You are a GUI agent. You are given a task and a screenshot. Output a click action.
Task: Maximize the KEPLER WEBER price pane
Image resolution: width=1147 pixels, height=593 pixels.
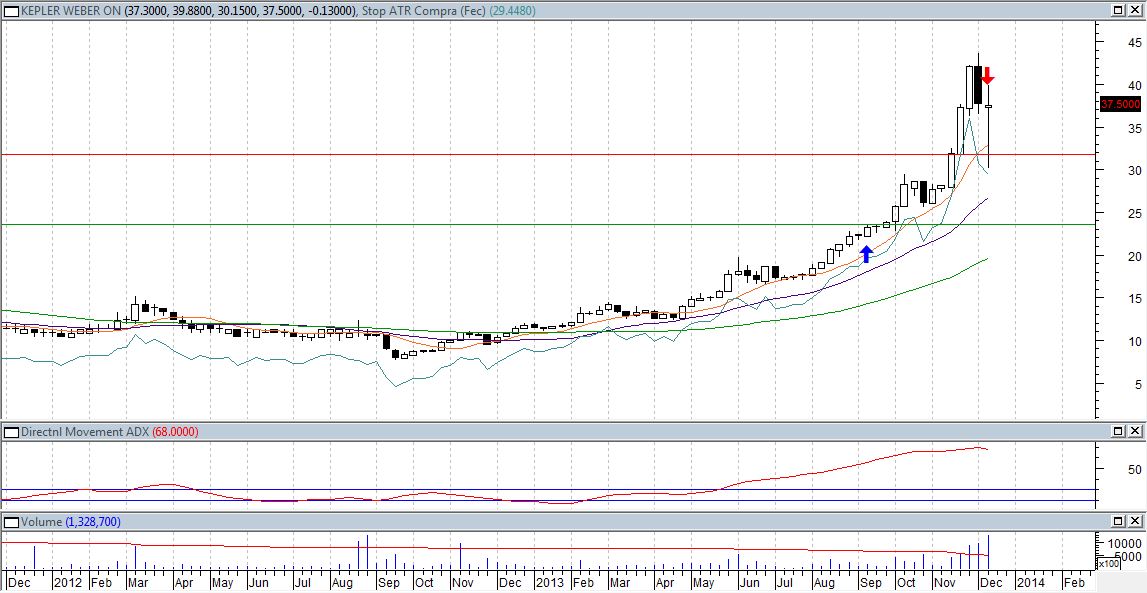pyautogui.click(x=1119, y=9)
